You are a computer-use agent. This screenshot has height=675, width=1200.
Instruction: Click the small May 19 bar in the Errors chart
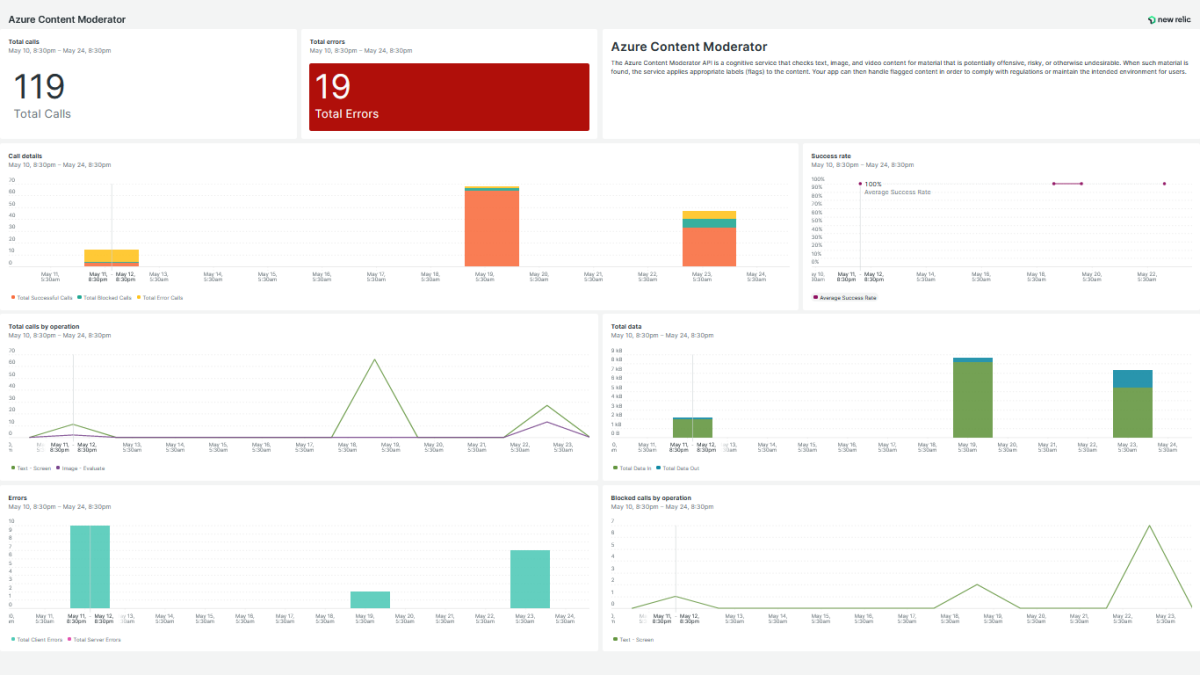point(370,600)
